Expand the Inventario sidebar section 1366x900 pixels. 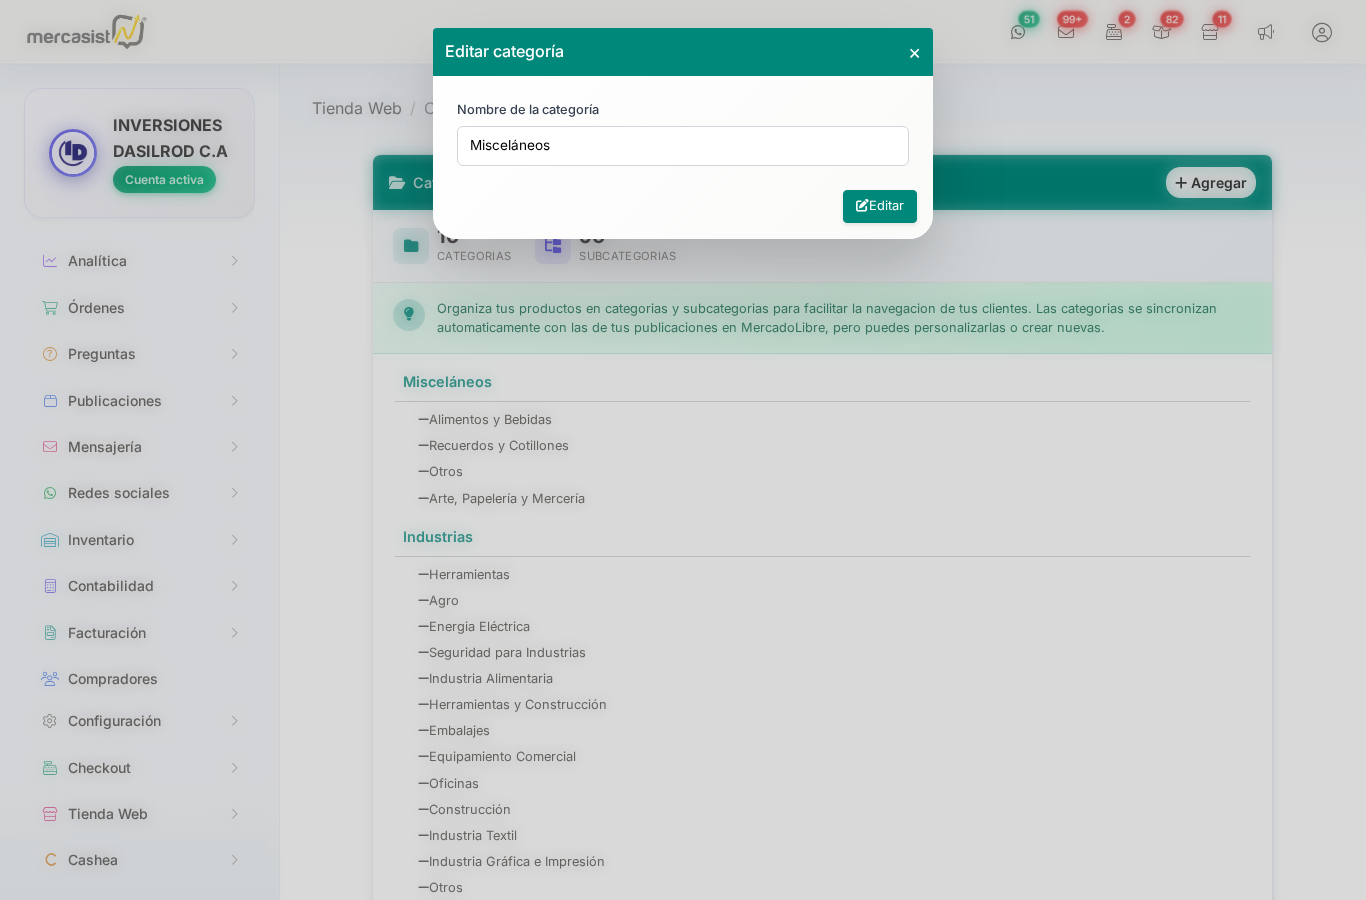pyautogui.click(x=140, y=540)
